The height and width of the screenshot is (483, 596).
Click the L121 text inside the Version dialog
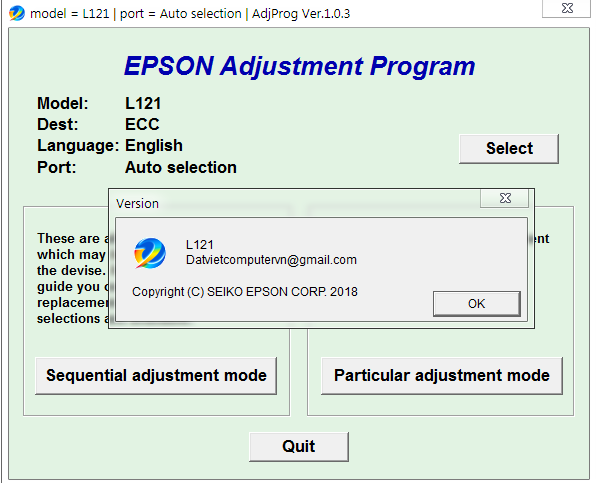click(200, 245)
